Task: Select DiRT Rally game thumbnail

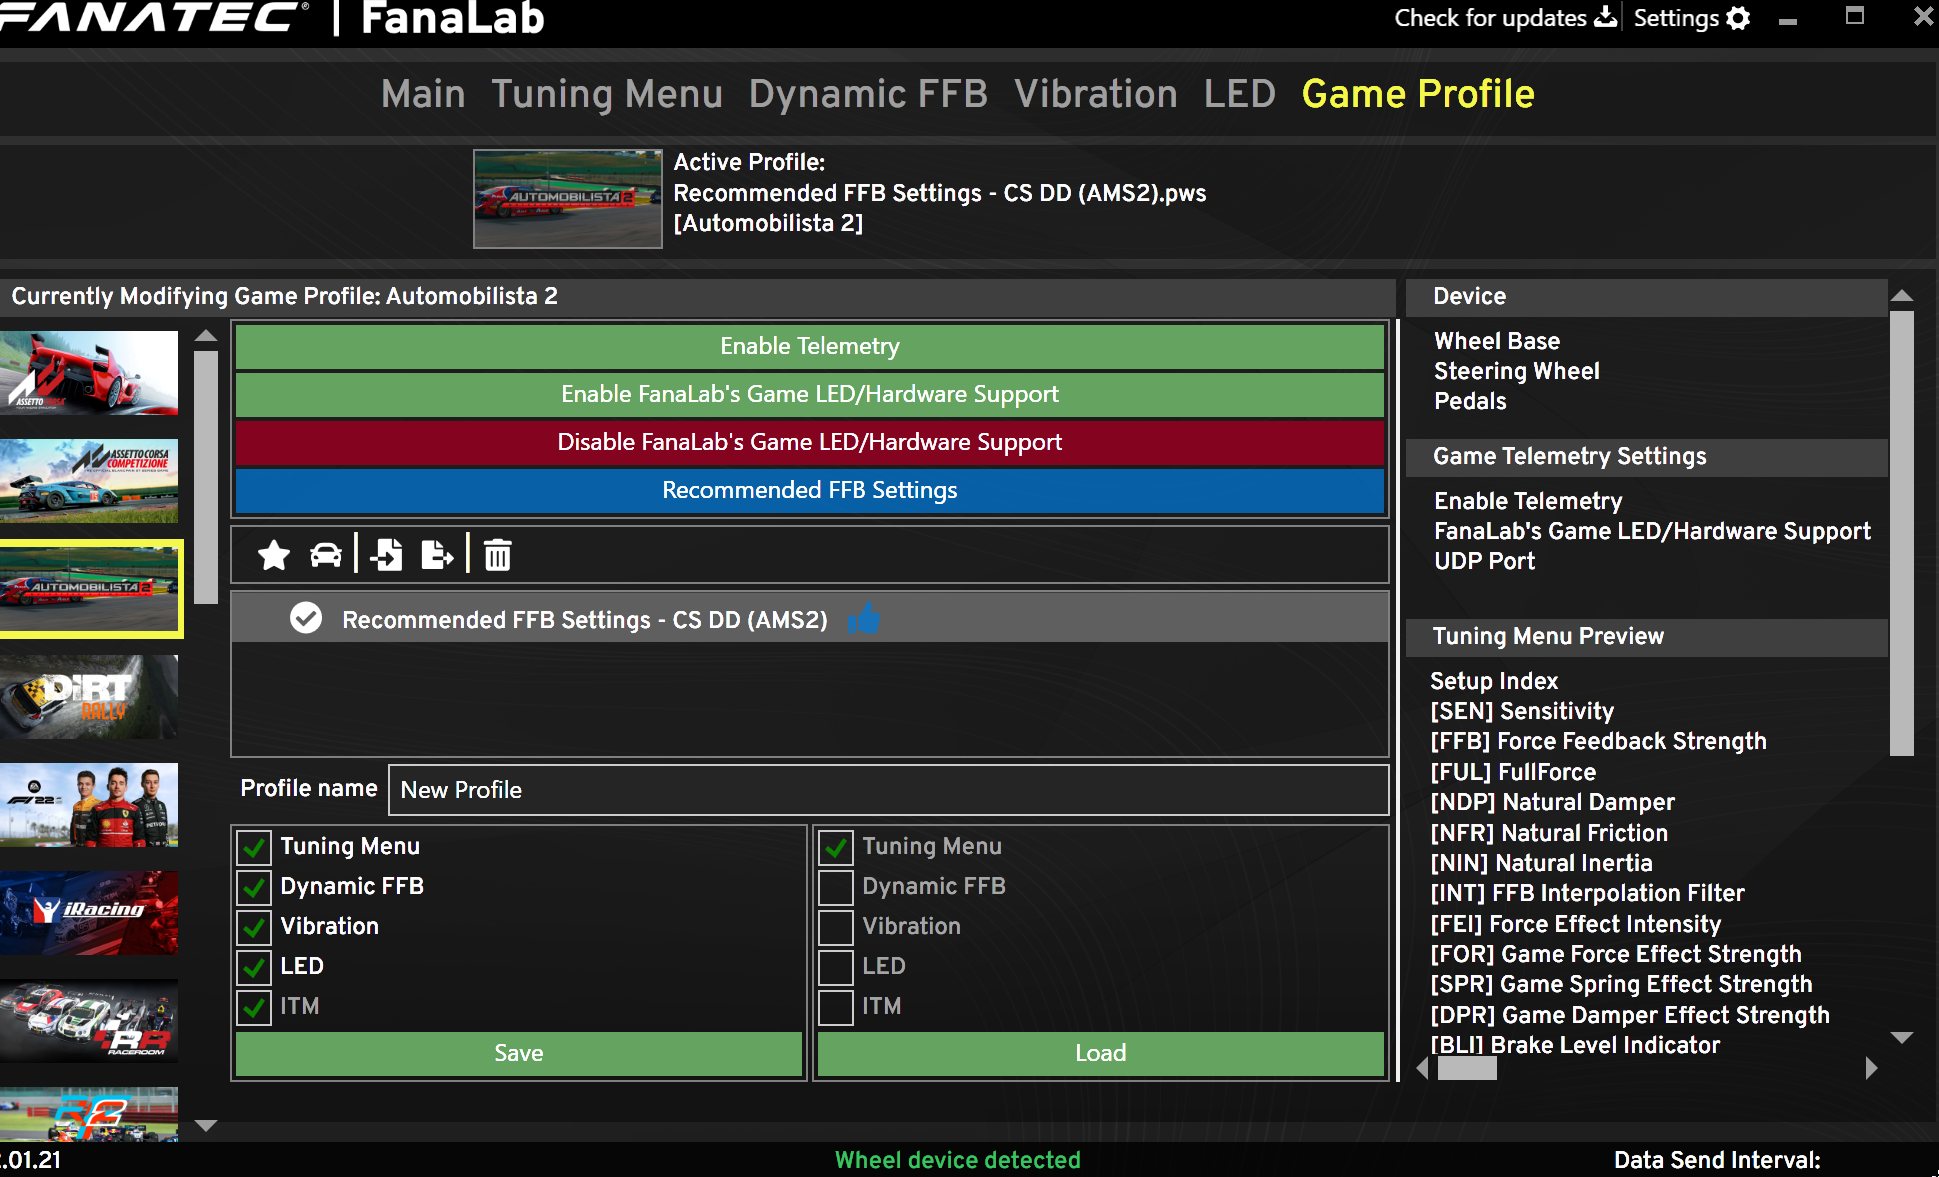Action: pos(89,697)
